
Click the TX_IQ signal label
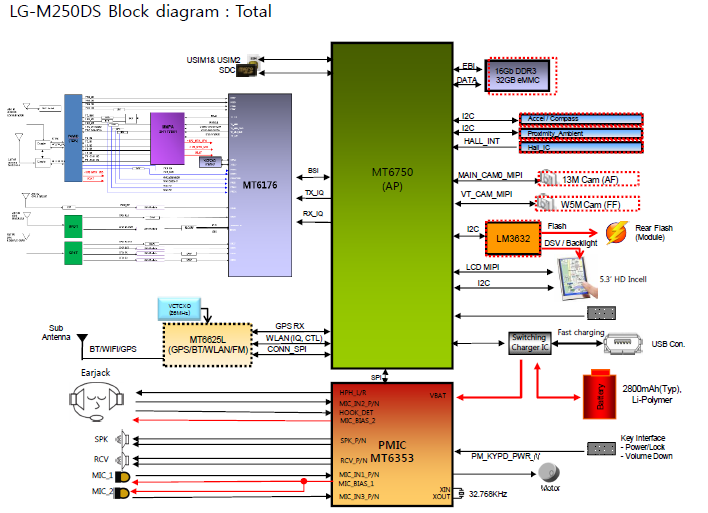(x=314, y=193)
